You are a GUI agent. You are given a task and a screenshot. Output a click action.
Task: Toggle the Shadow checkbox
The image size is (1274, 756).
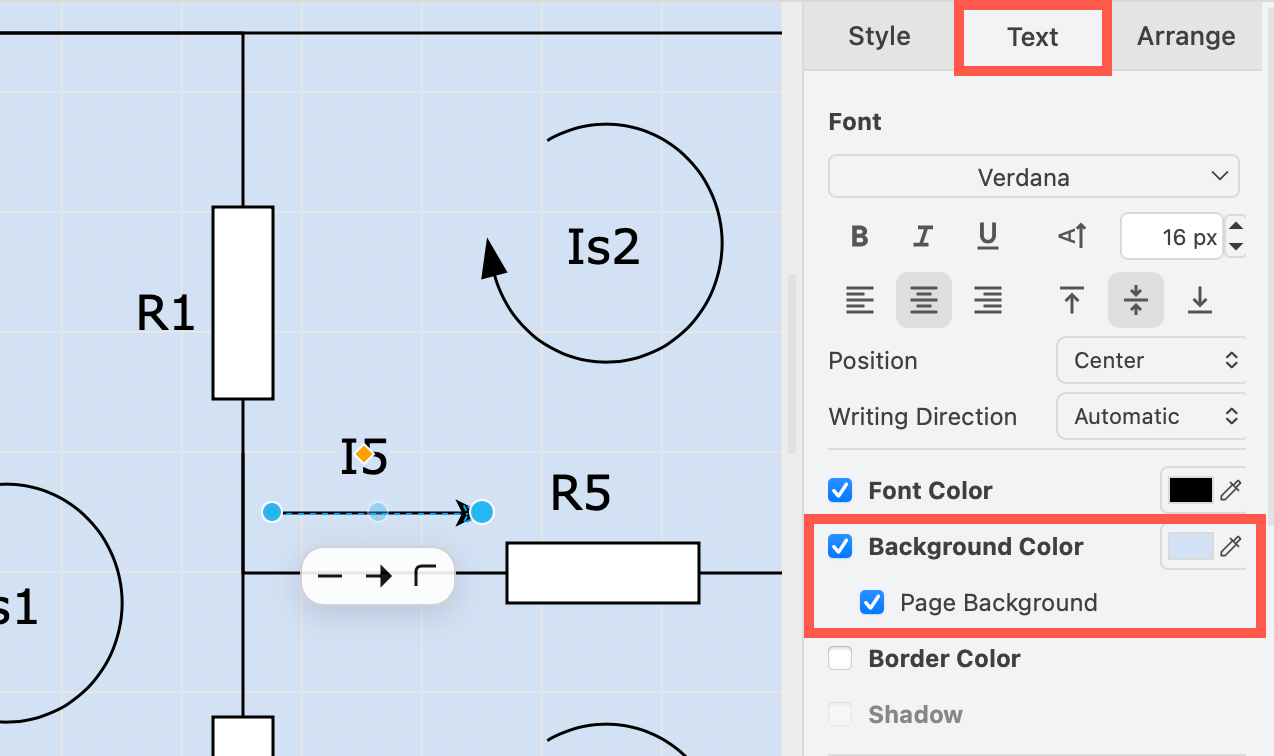(841, 714)
